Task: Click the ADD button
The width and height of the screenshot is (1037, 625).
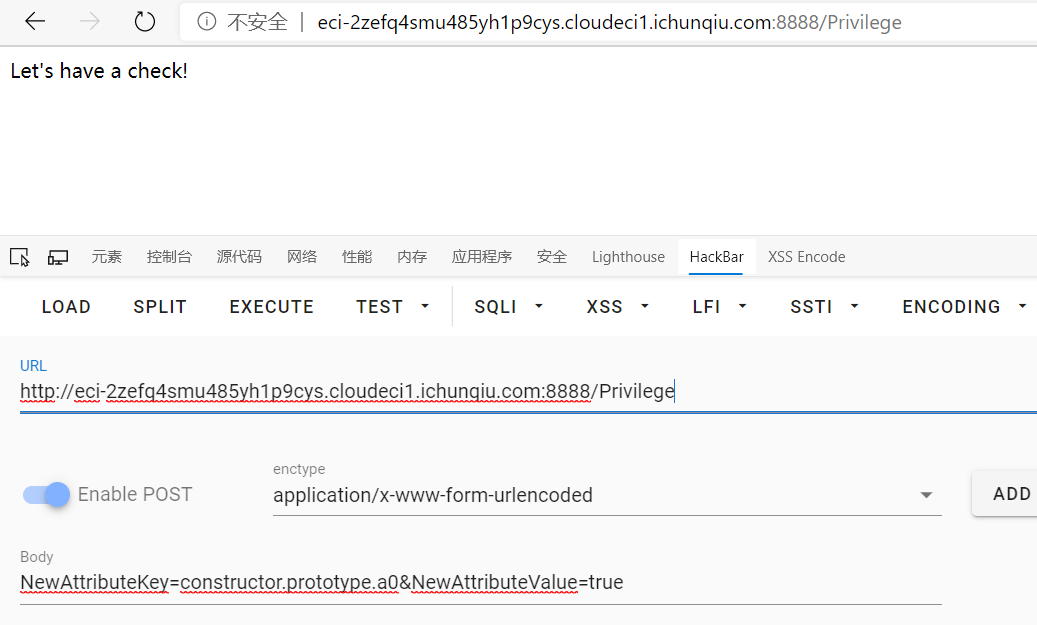Action: pyautogui.click(x=1011, y=494)
